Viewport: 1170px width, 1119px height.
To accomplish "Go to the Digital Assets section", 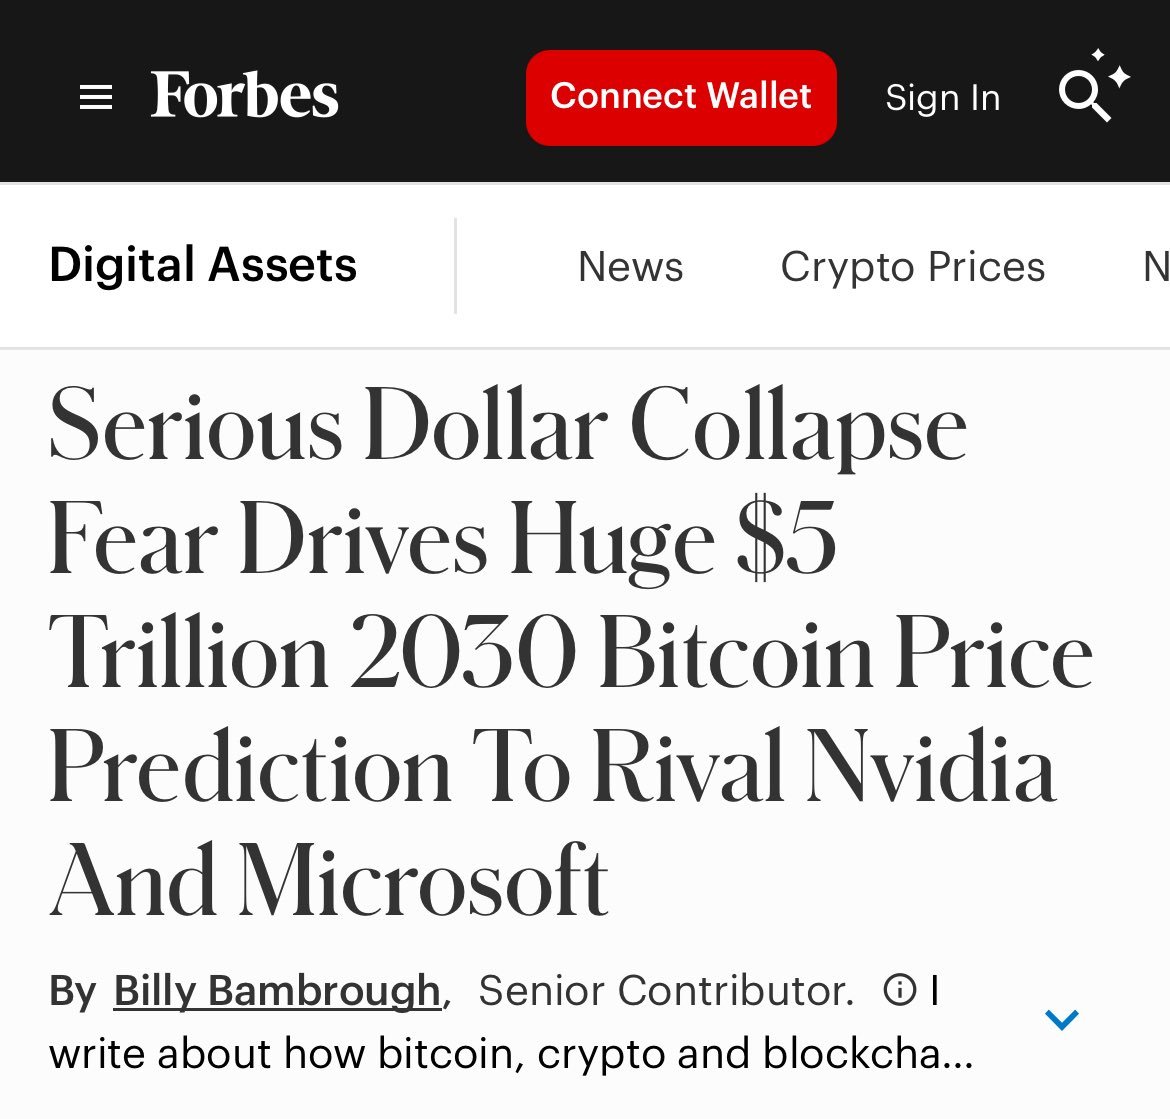I will [203, 266].
